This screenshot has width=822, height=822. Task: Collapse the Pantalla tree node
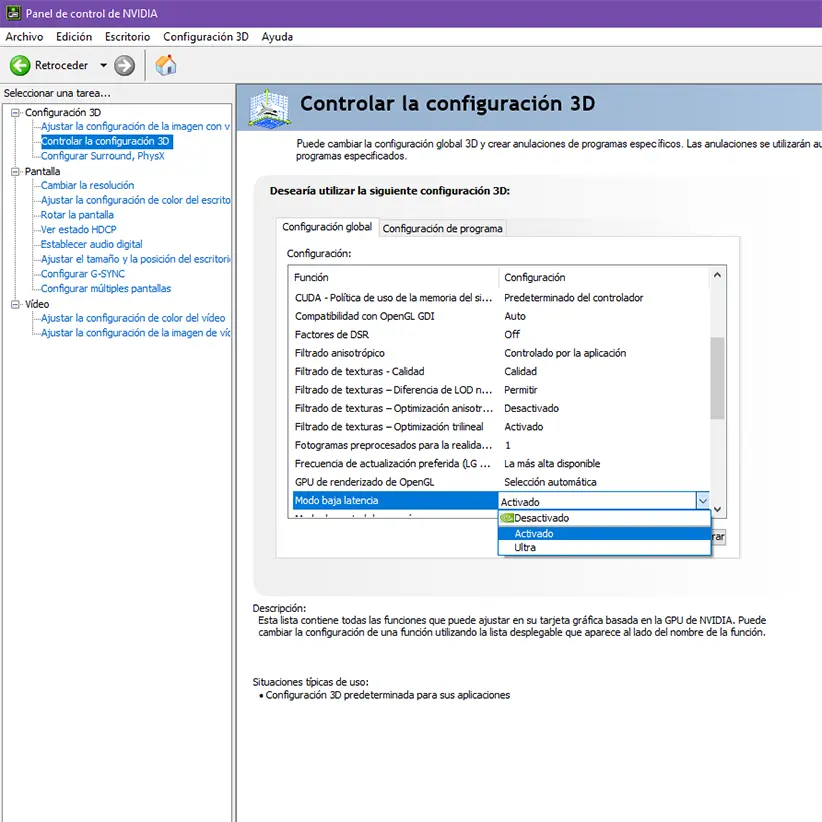click(x=15, y=171)
